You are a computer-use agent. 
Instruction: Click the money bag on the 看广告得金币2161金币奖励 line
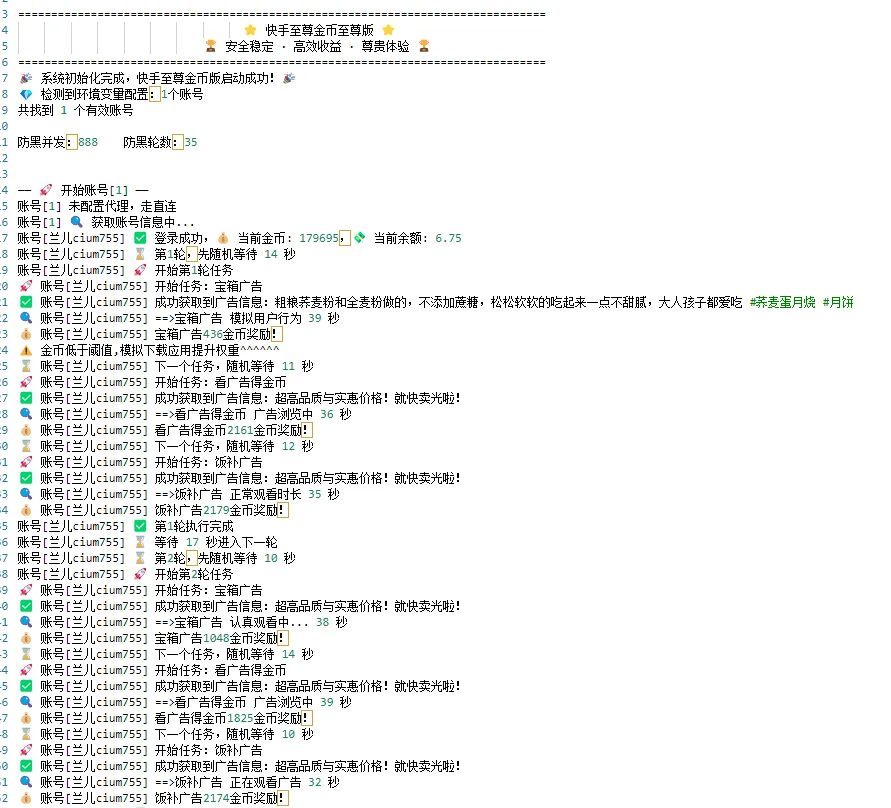[26, 430]
